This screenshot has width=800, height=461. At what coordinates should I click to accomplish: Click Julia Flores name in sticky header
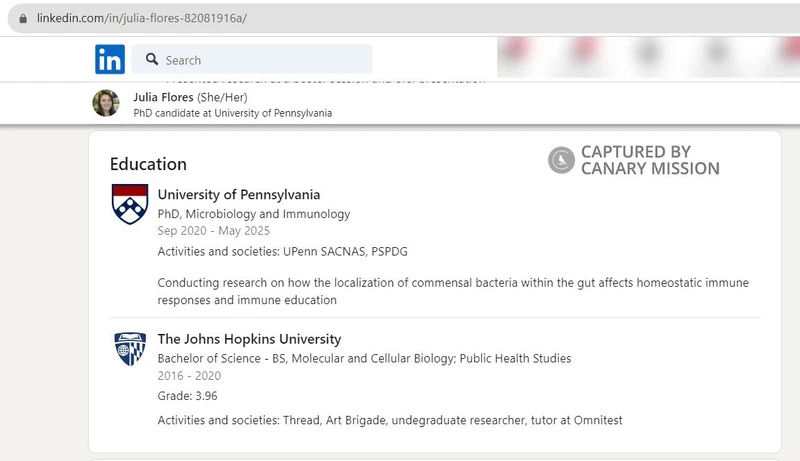tap(163, 97)
